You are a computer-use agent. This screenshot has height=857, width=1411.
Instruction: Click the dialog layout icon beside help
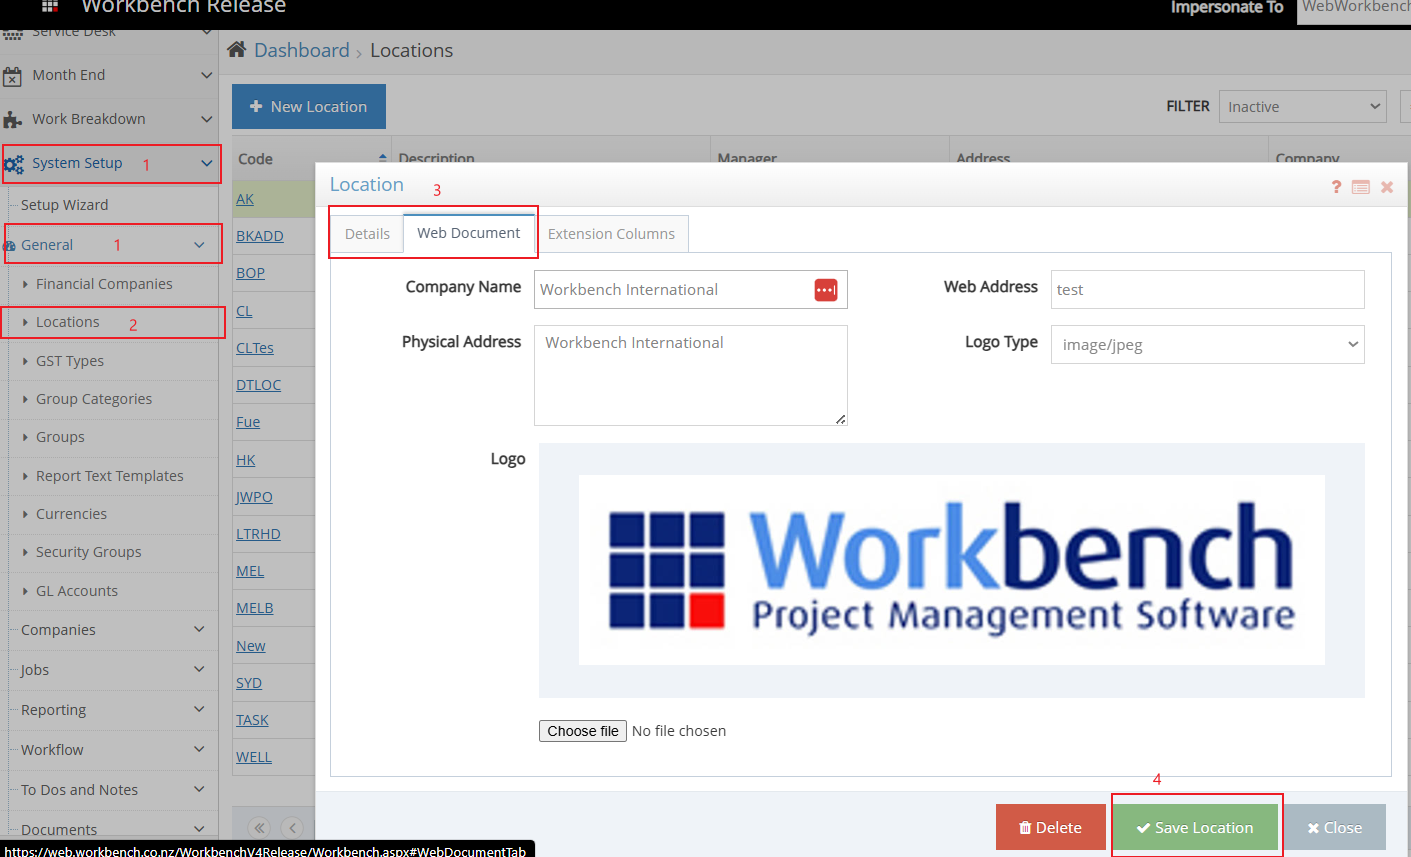(1361, 187)
